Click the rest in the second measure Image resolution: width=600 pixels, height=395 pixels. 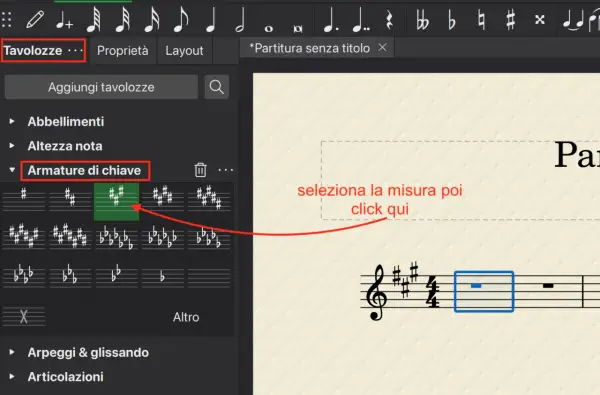[x=548, y=286]
